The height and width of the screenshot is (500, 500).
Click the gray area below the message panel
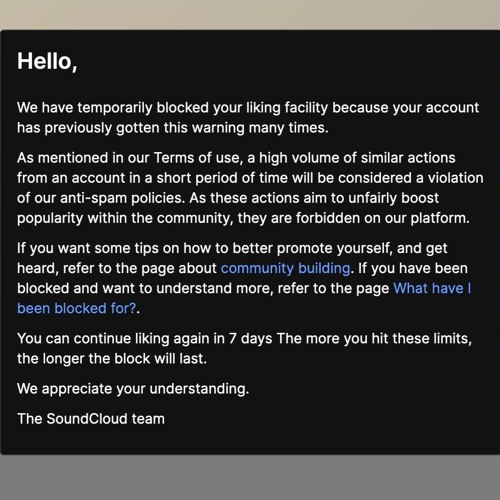250,477
